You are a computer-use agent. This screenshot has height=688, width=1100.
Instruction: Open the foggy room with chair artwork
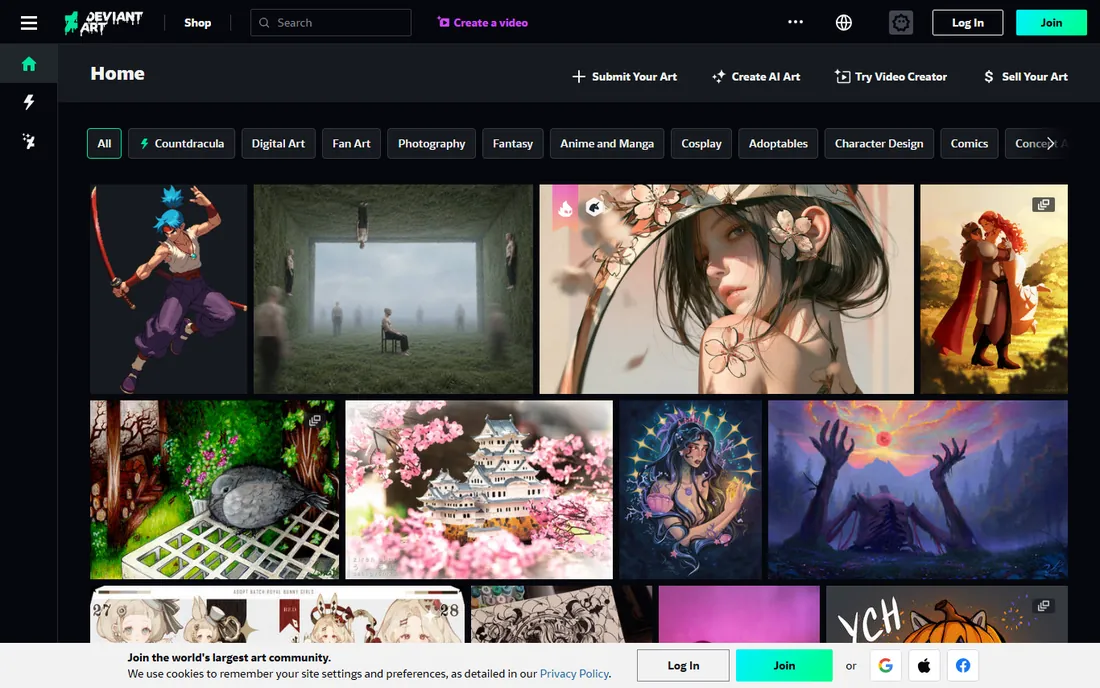[393, 289]
